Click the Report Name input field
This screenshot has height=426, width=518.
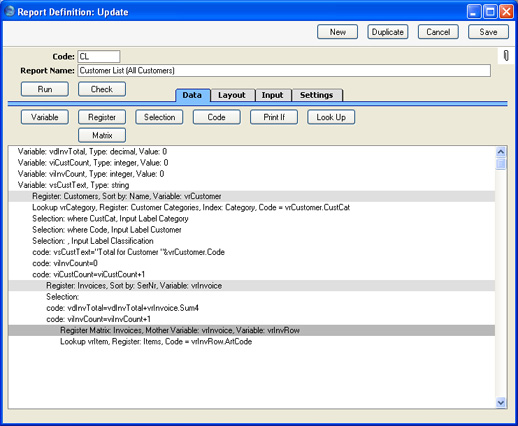[x=284, y=71]
